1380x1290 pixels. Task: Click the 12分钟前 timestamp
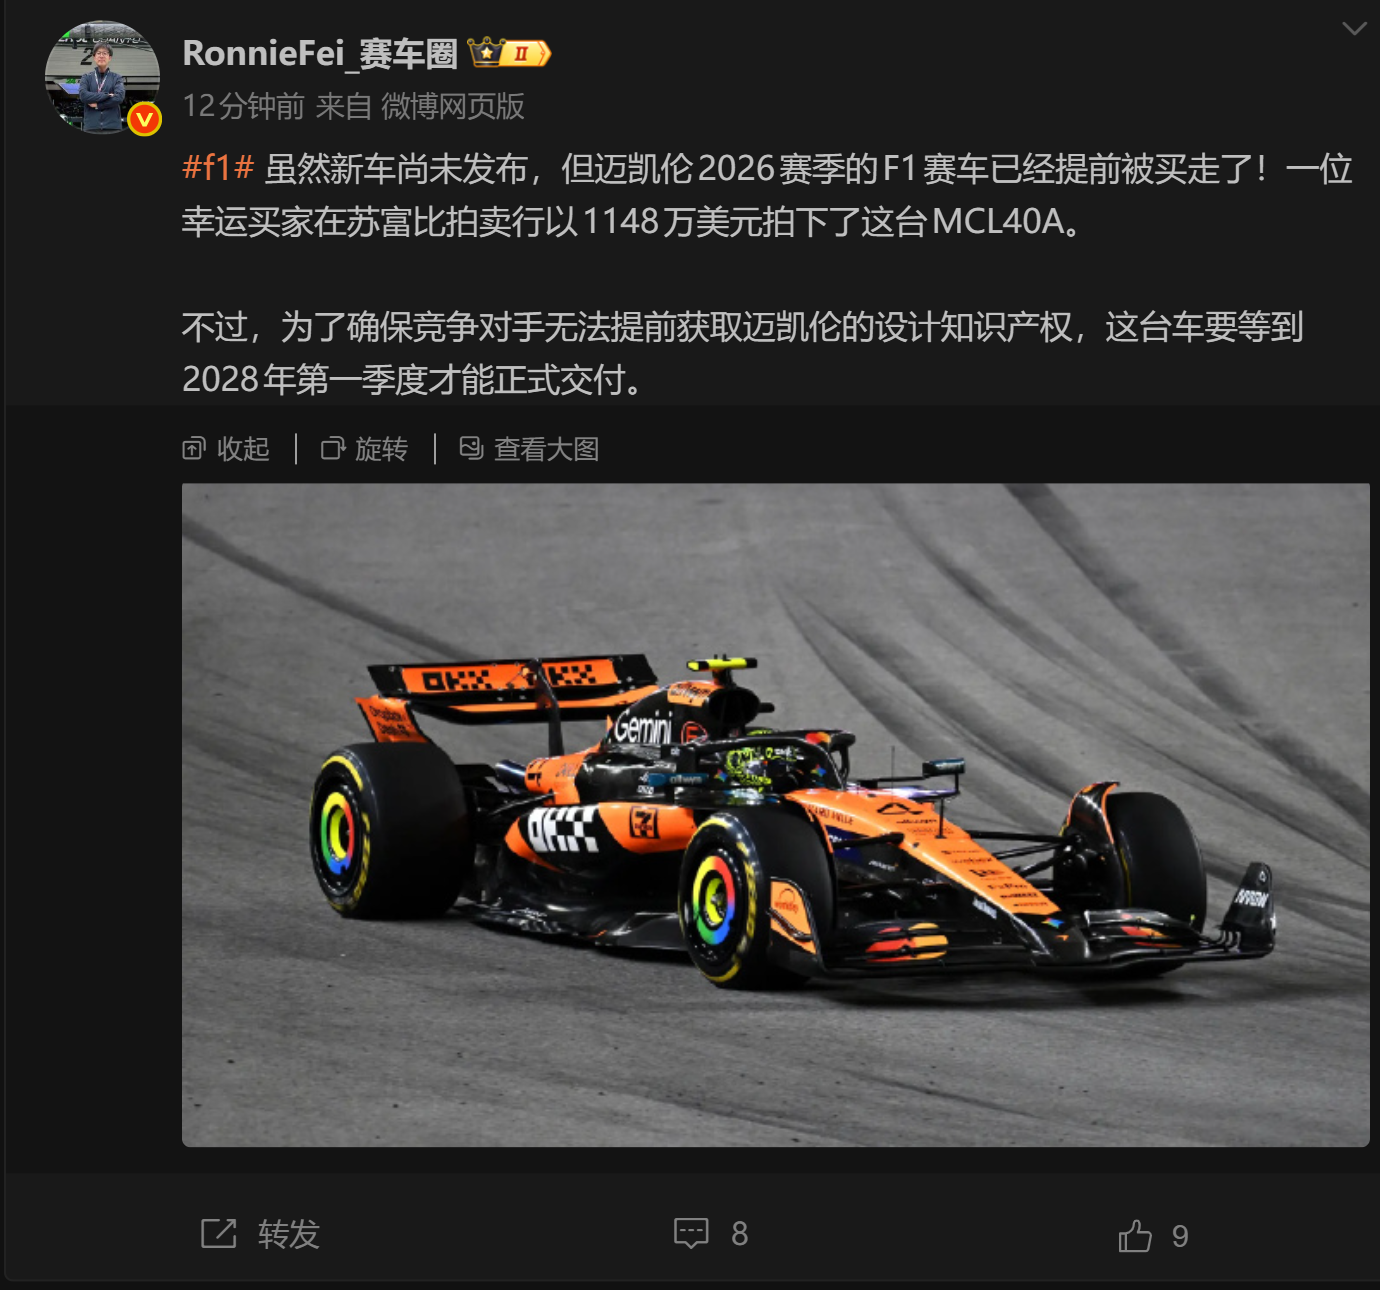pos(244,106)
